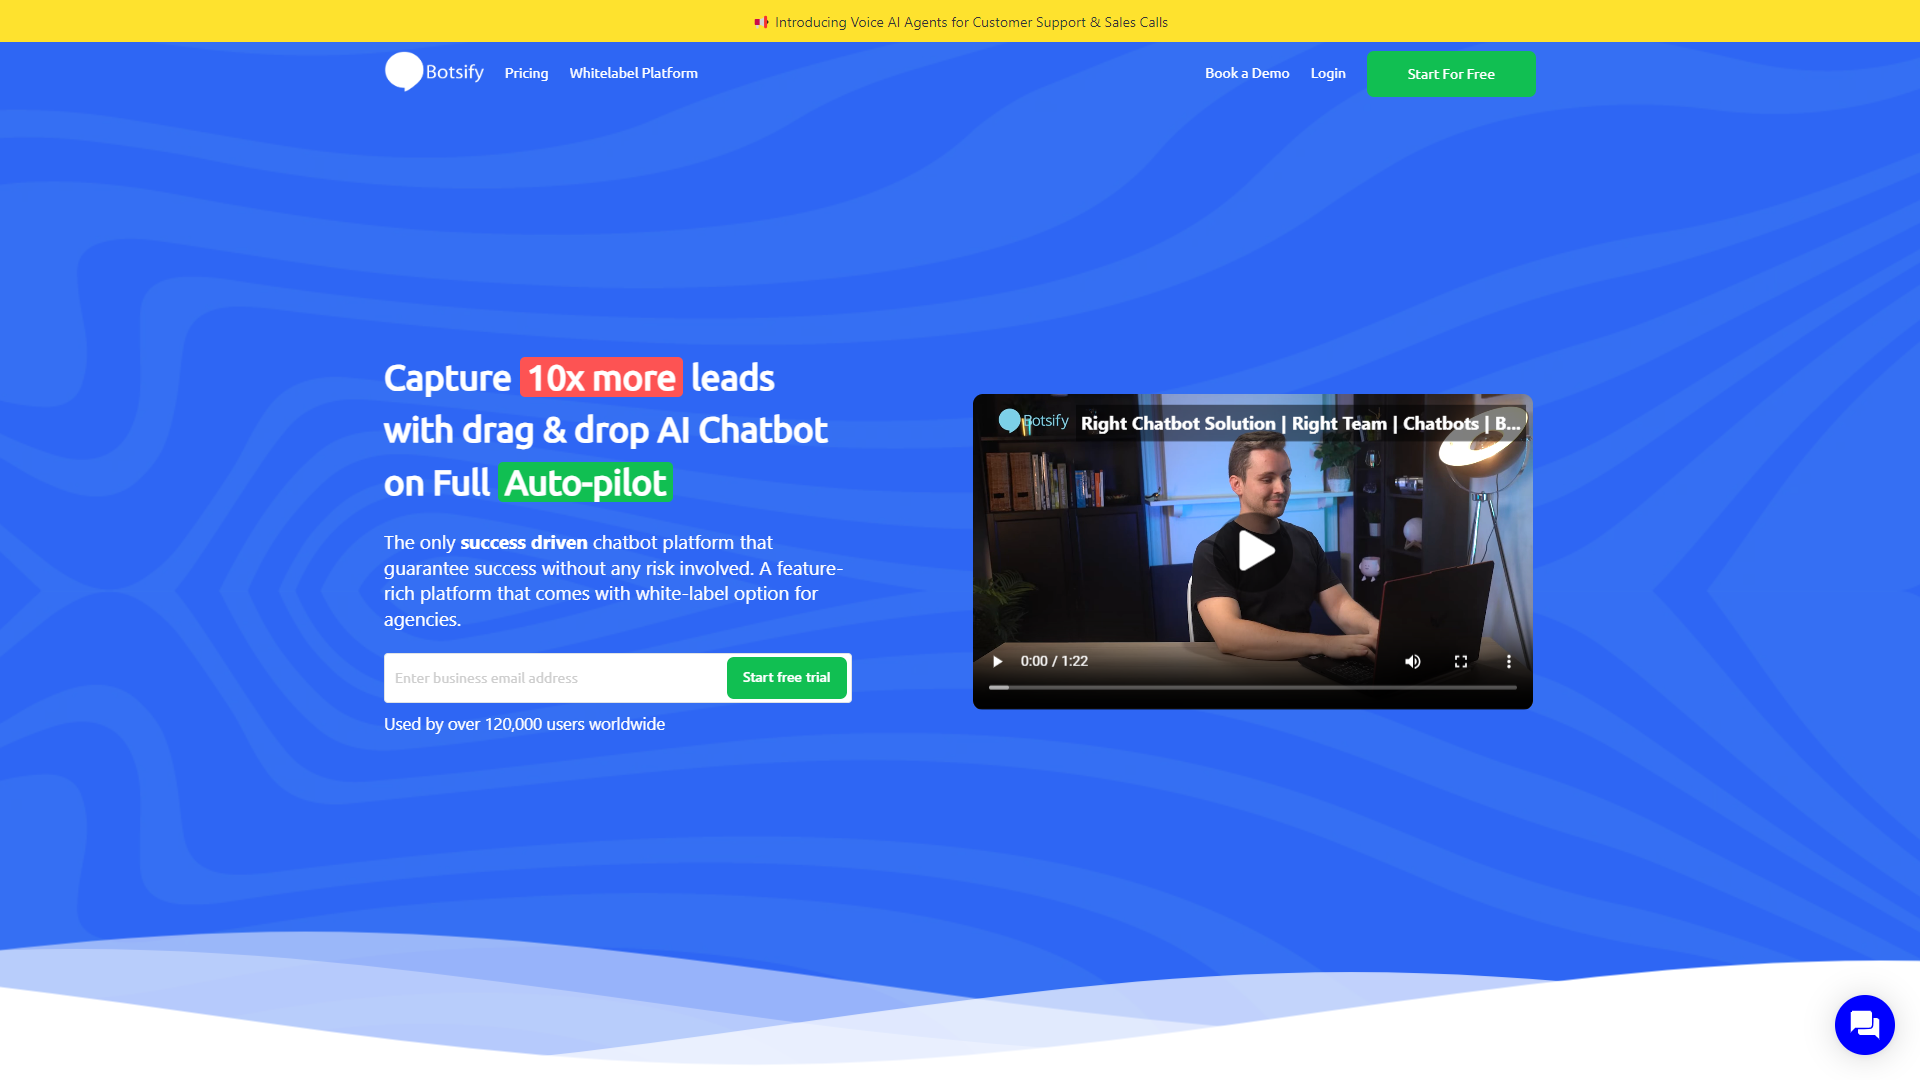
Task: Click the Login link
Action: click(1328, 73)
